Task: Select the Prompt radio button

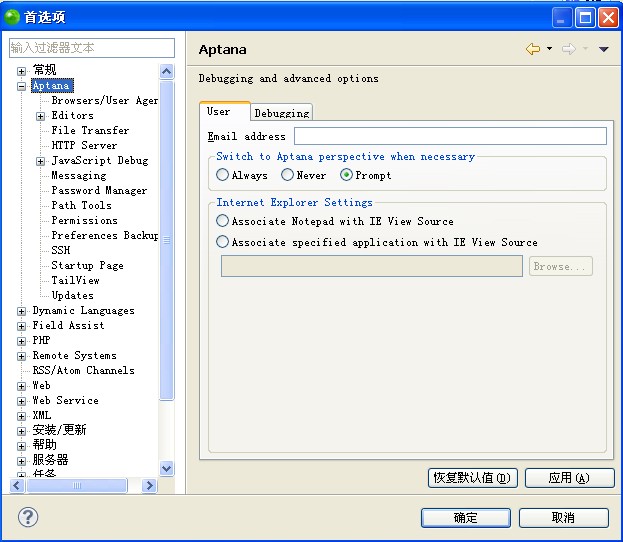Action: pyautogui.click(x=346, y=174)
